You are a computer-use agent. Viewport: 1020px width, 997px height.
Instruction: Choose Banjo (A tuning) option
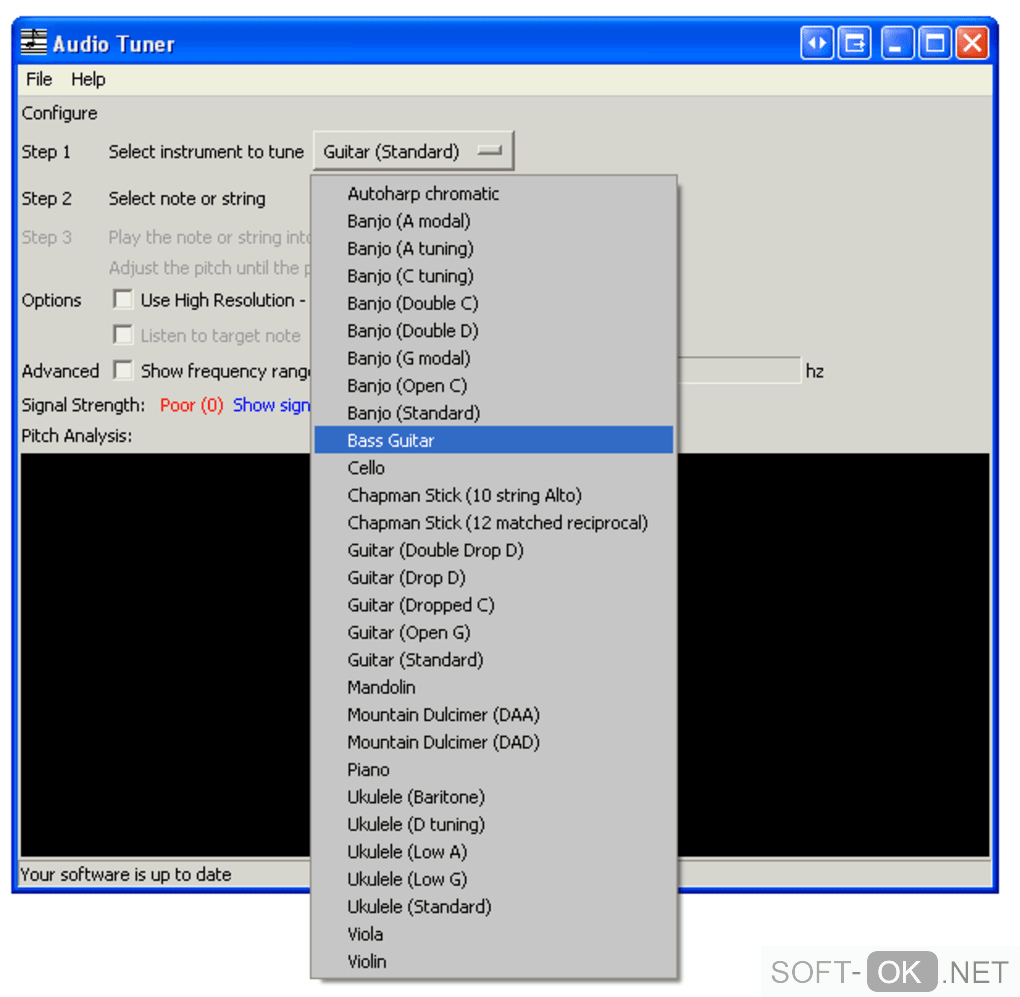494,248
